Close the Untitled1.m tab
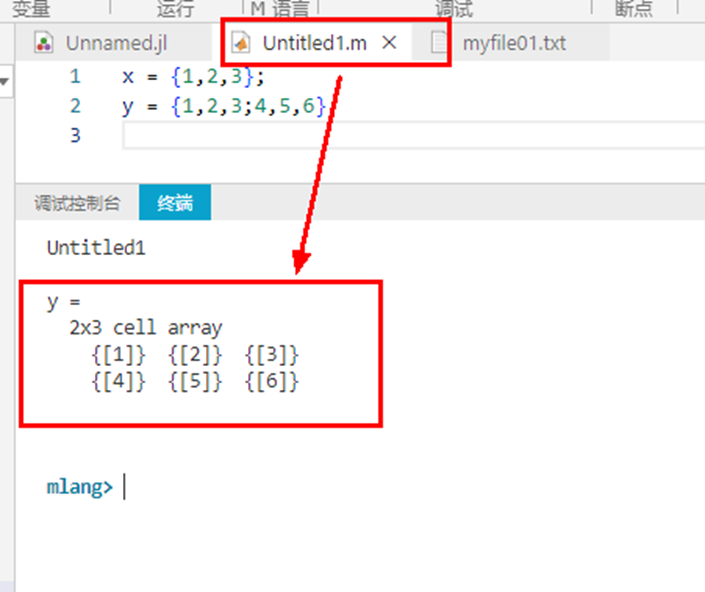The width and height of the screenshot is (705, 592). [x=389, y=43]
